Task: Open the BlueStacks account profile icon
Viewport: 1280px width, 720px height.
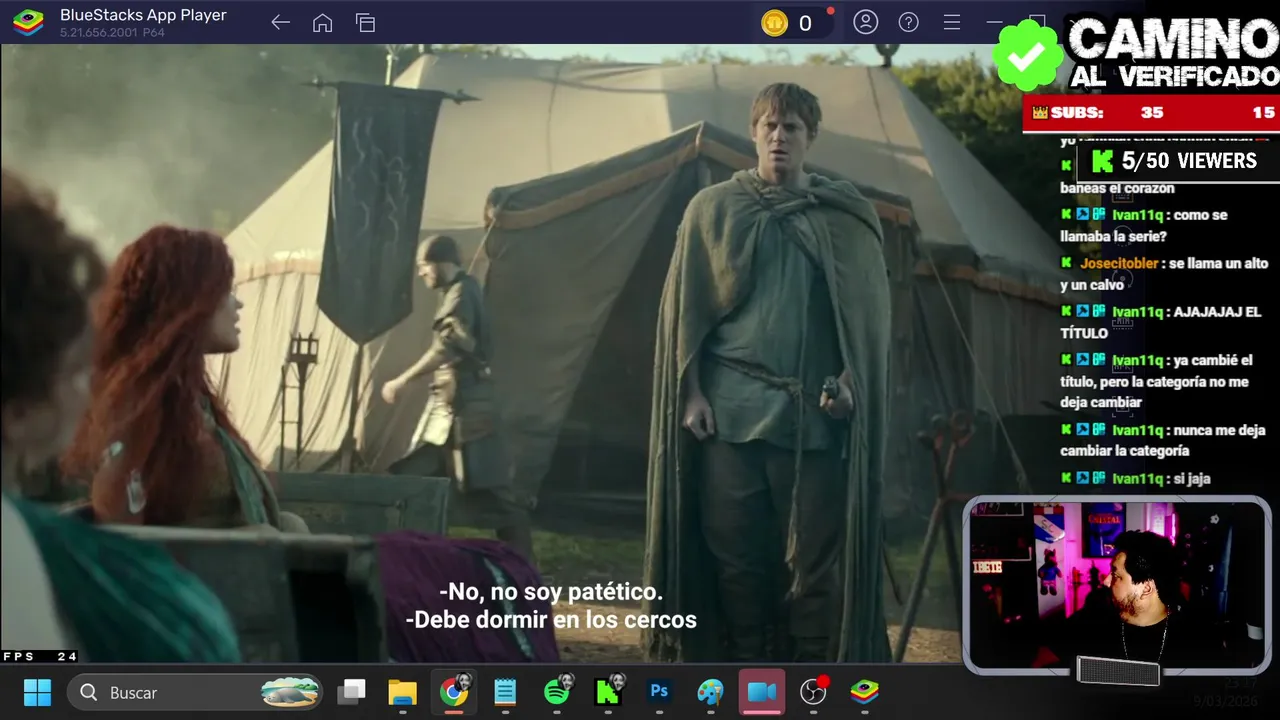Action: click(x=865, y=22)
